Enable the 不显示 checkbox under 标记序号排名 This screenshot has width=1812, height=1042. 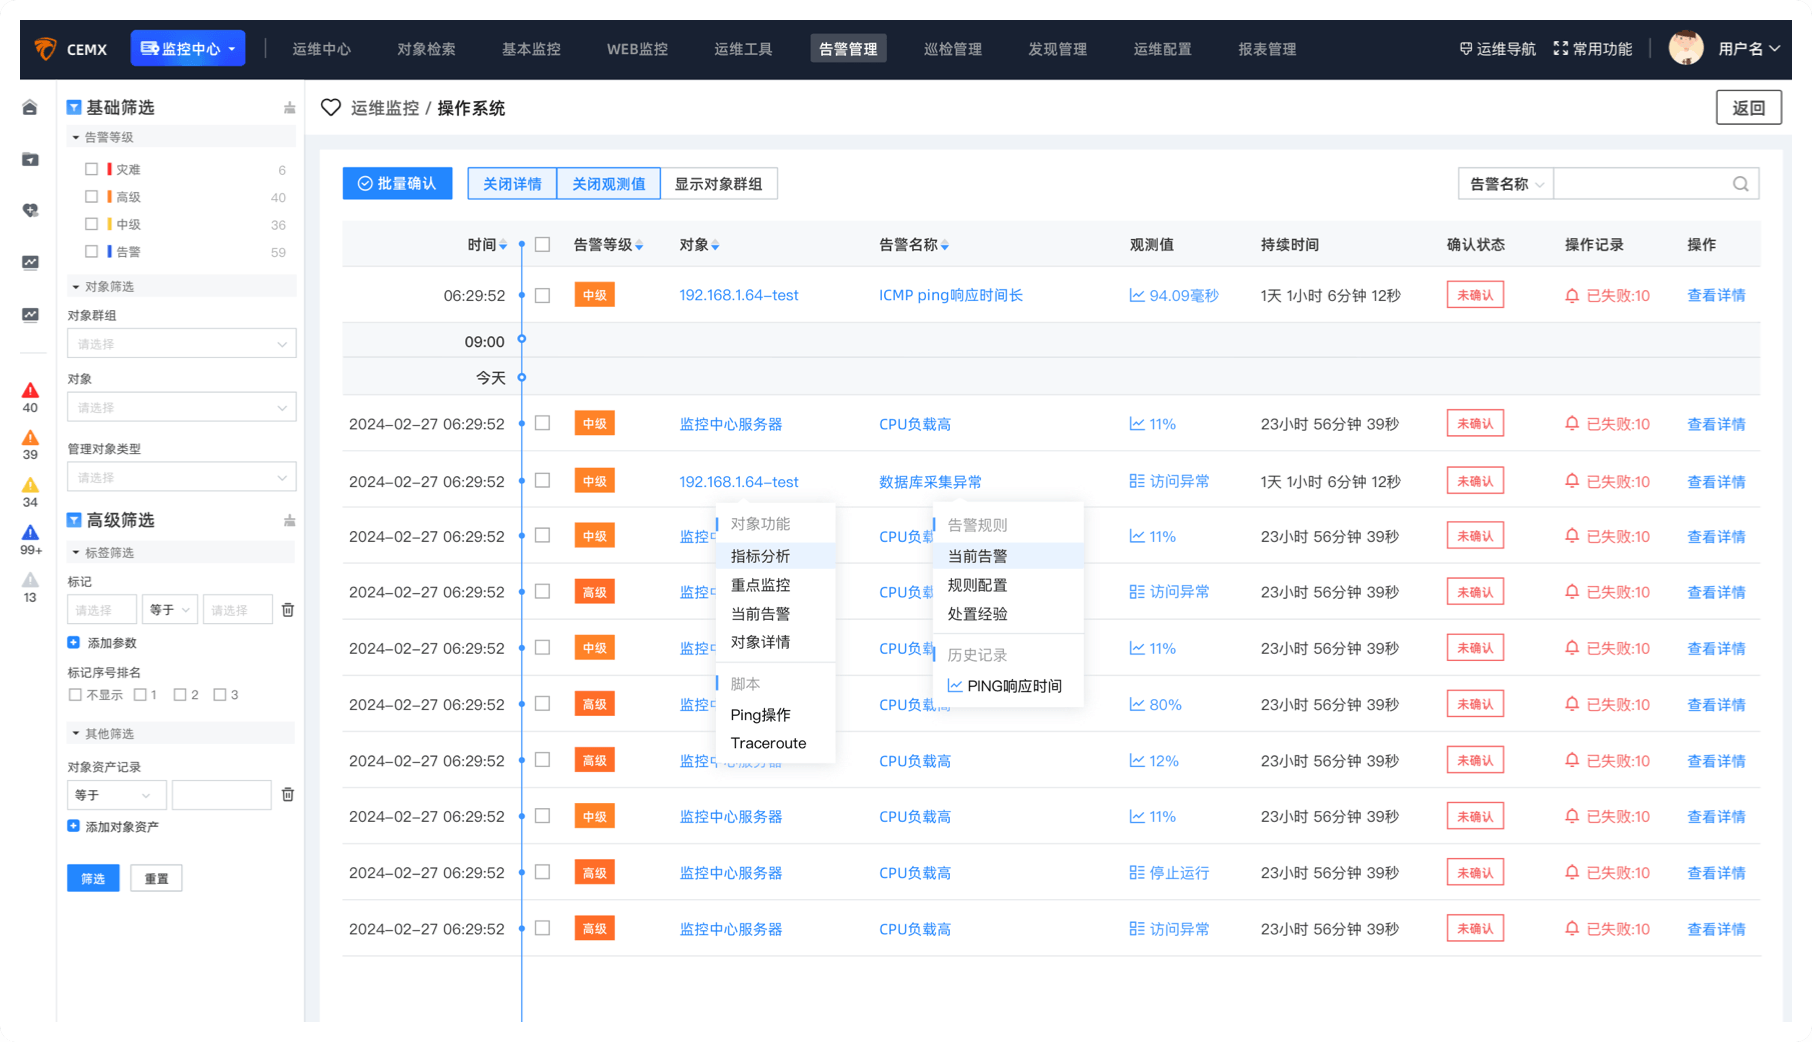(75, 695)
